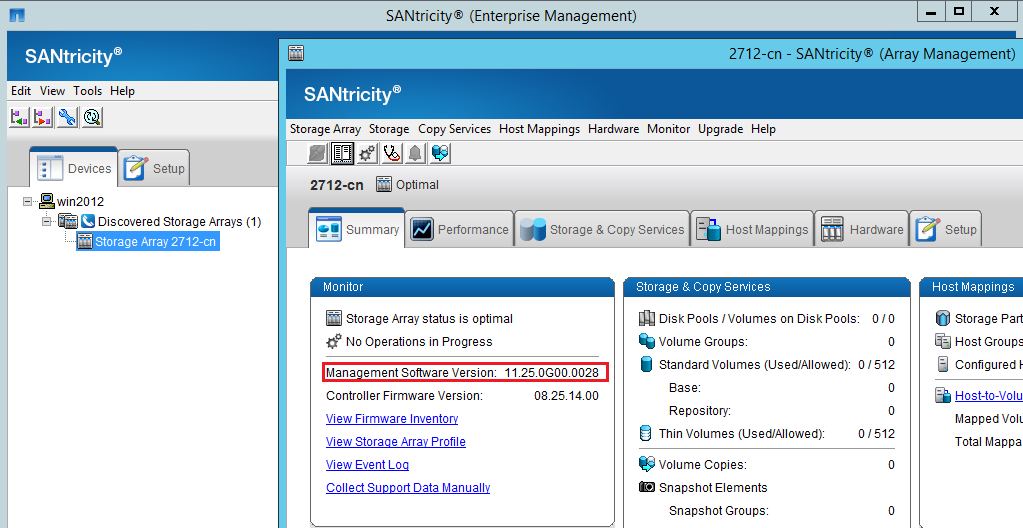Viewport: 1023px width, 528px height.
Task: Collapse the win2012 tree node
Action: pyautogui.click(x=28, y=202)
